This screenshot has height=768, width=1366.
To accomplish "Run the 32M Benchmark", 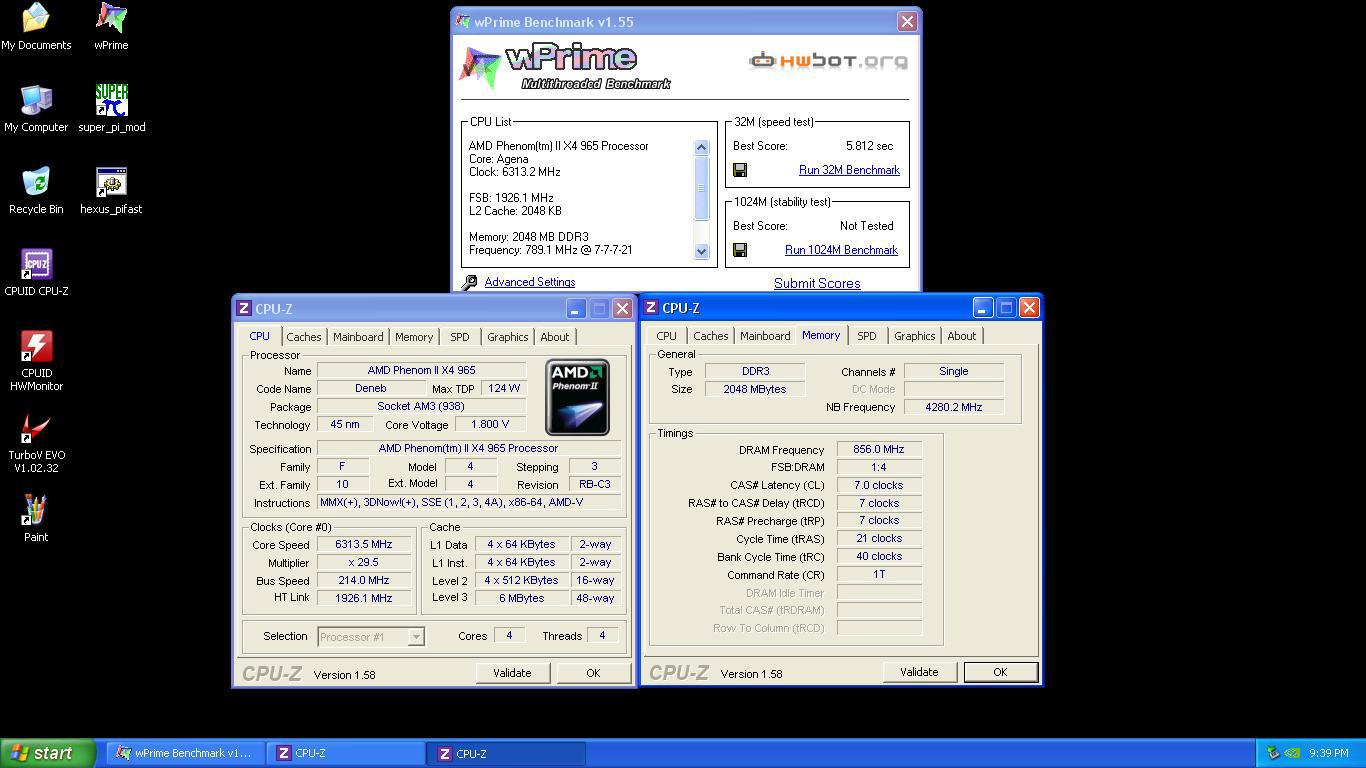I will (849, 170).
